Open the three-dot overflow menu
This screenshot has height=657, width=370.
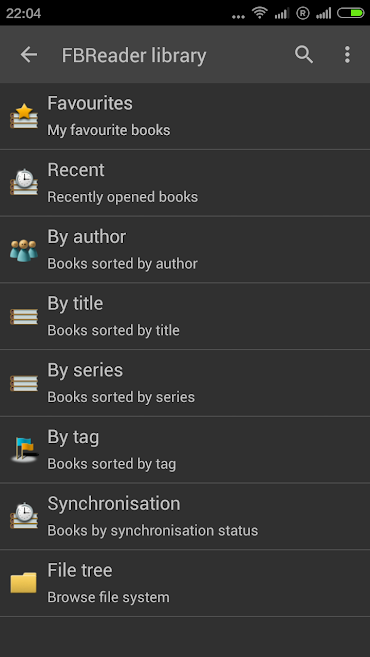click(x=347, y=54)
